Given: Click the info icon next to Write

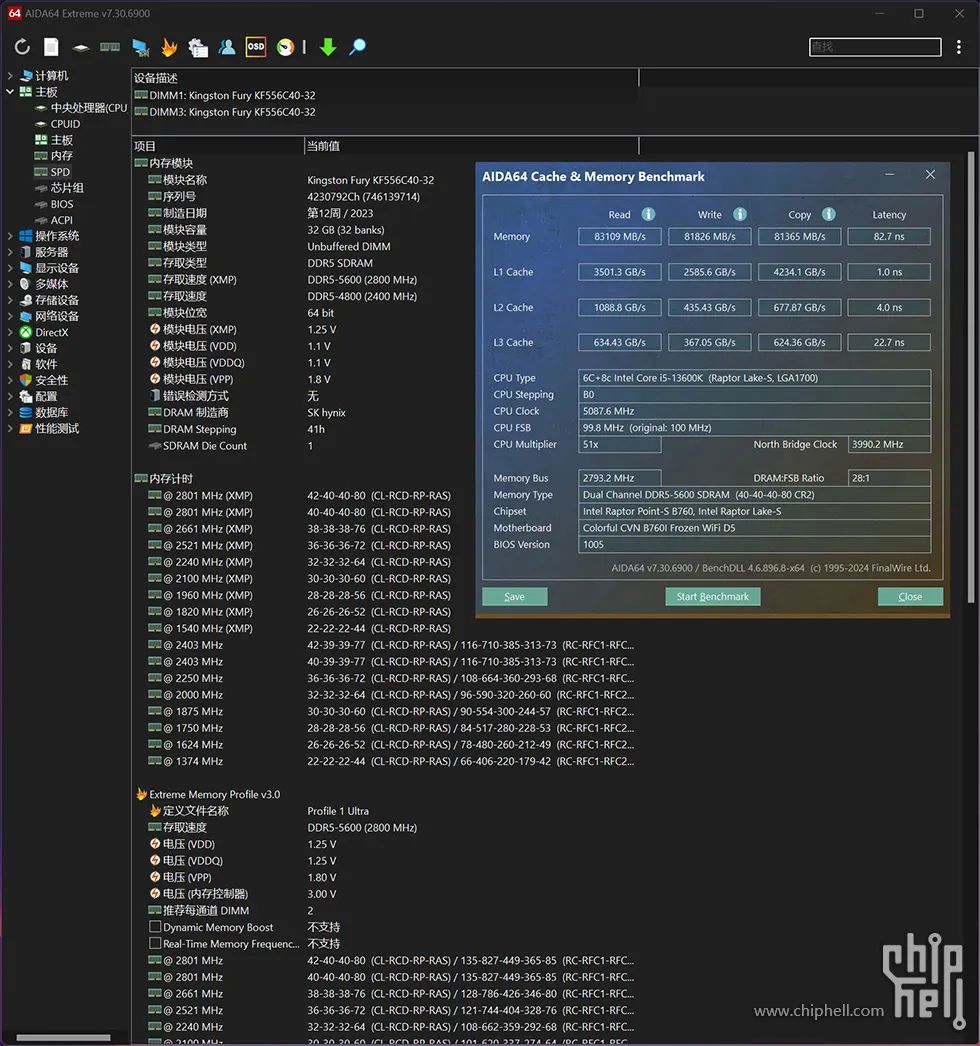Looking at the screenshot, I should point(740,214).
